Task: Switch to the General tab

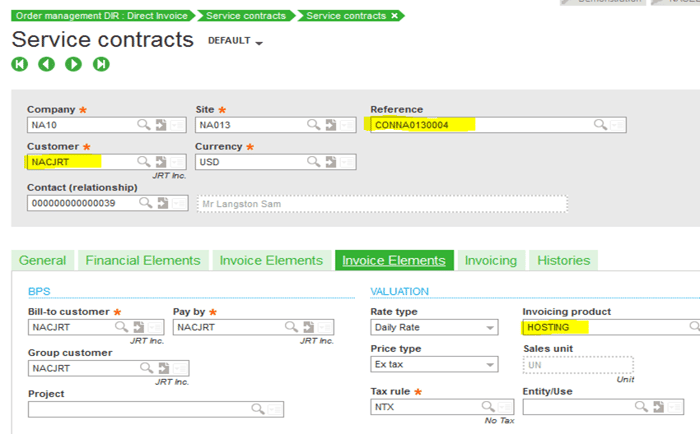Action: (x=42, y=260)
